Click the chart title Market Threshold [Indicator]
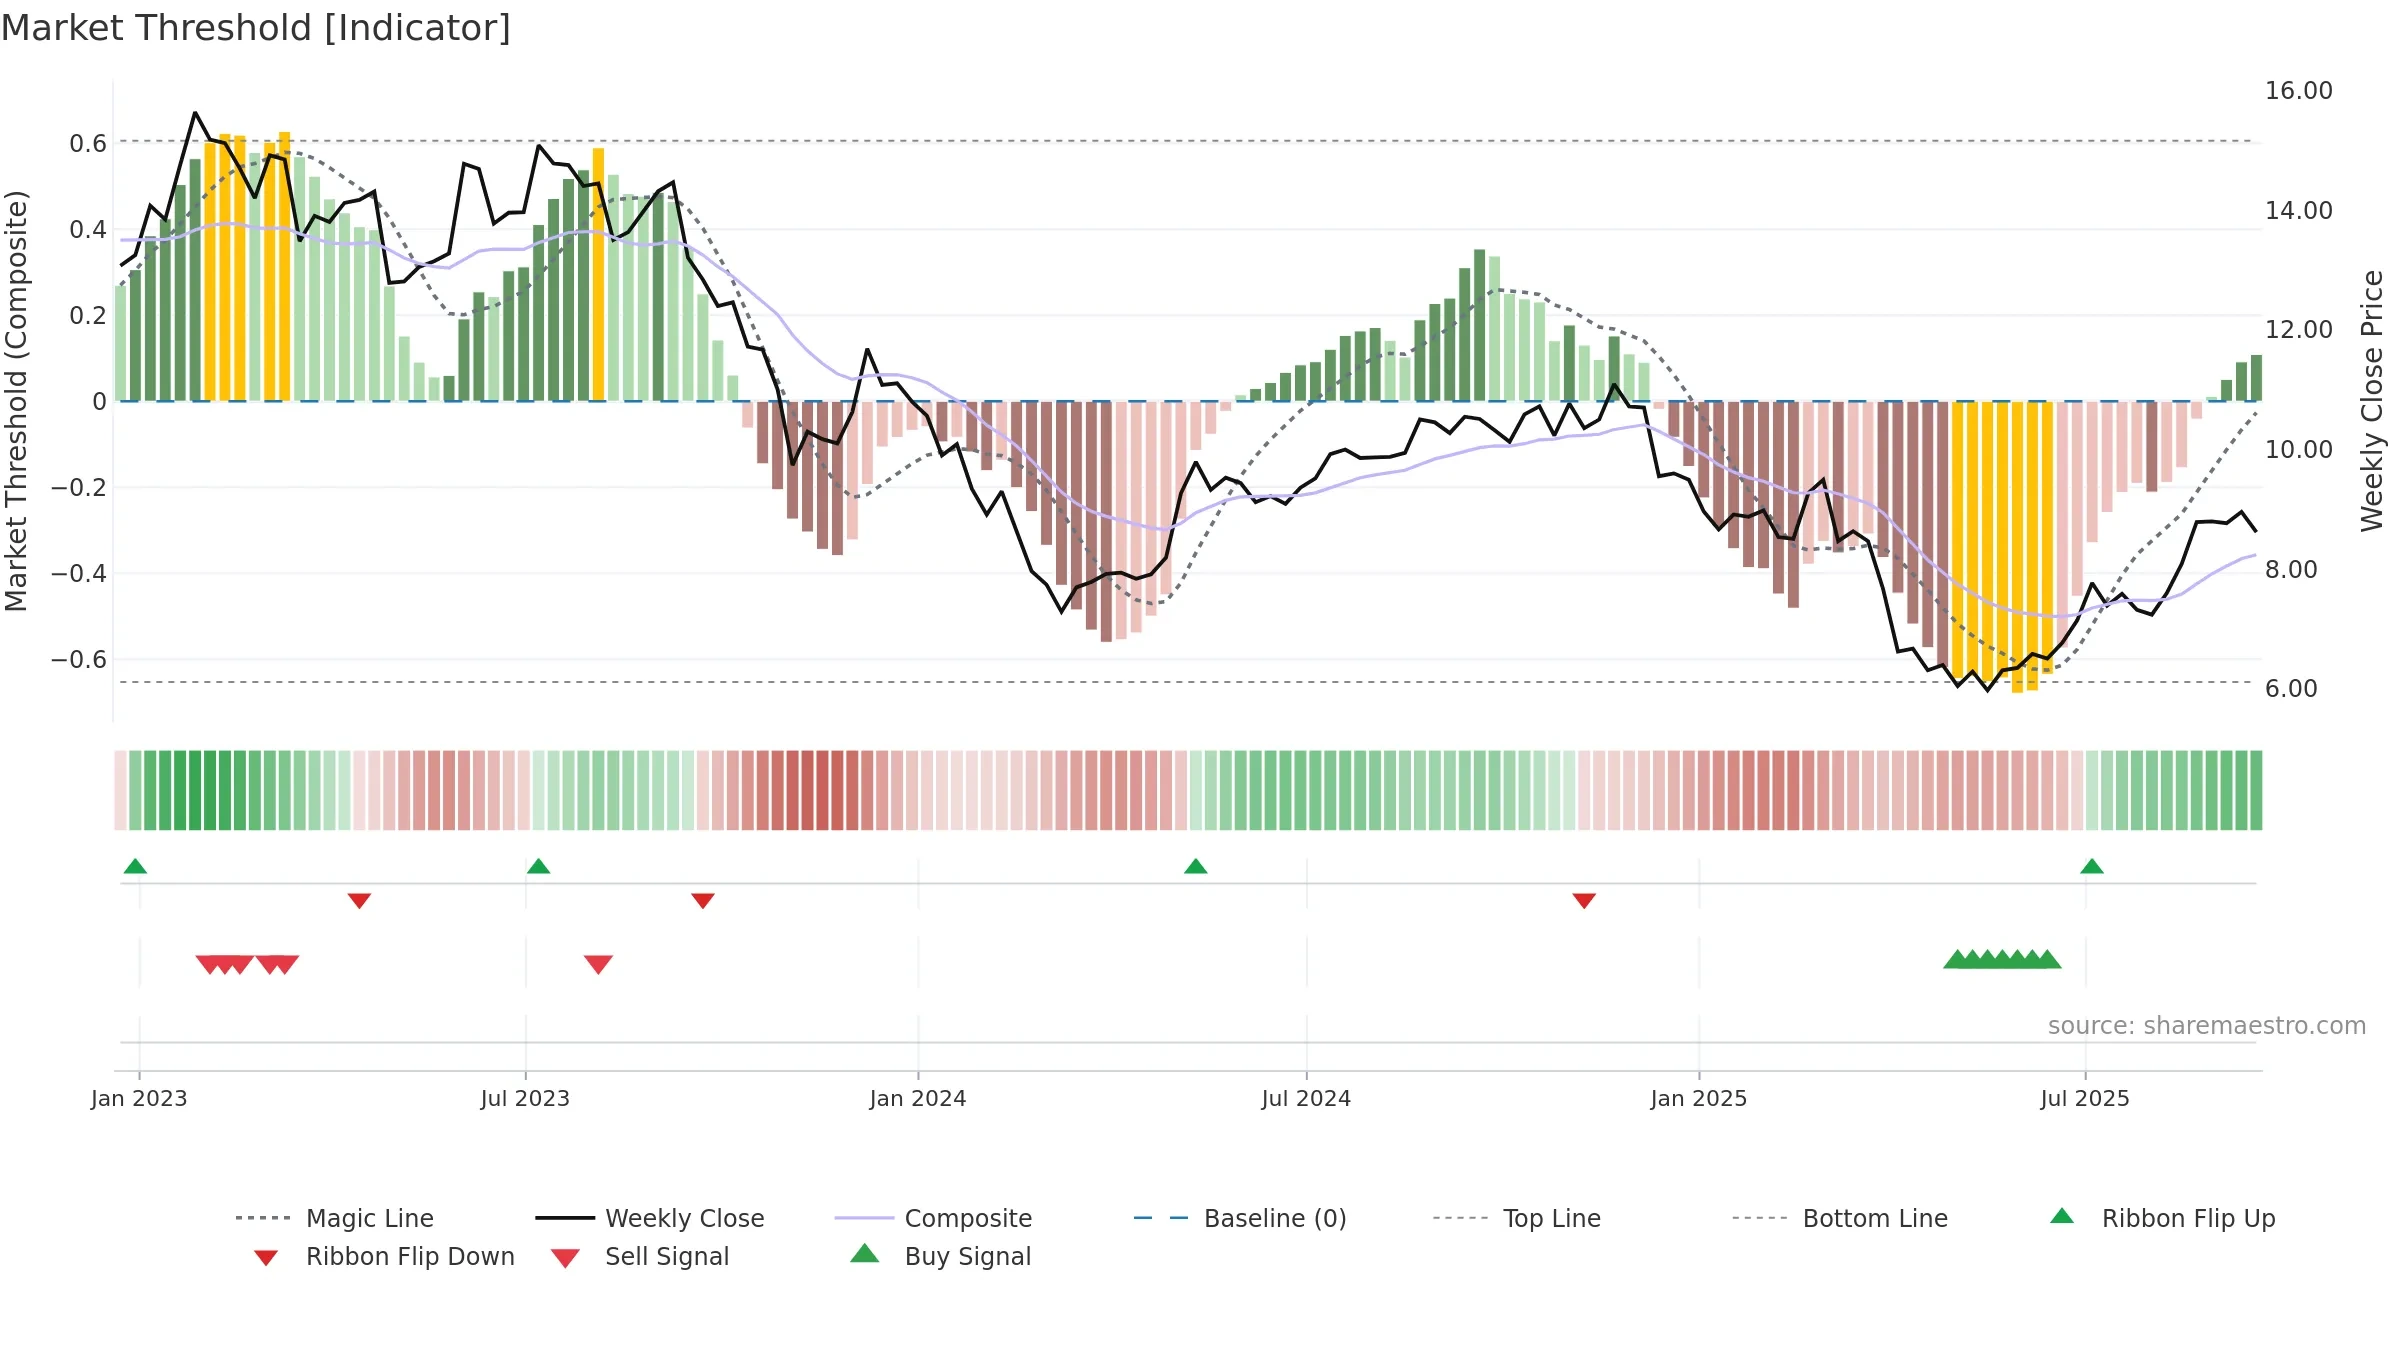 tap(256, 28)
